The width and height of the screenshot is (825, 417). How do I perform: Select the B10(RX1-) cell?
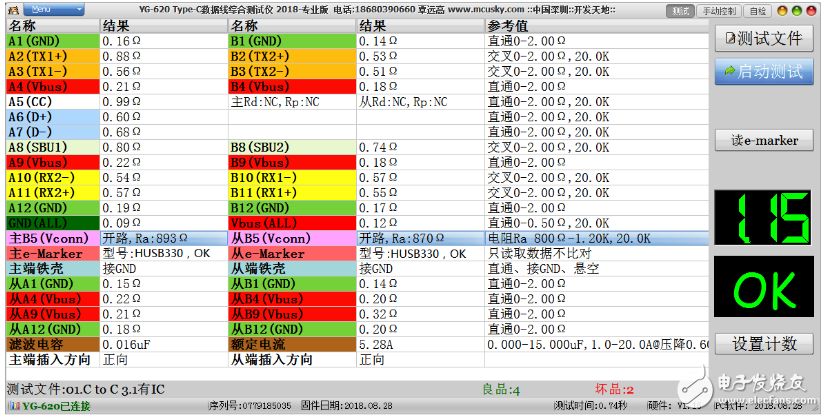(292, 178)
